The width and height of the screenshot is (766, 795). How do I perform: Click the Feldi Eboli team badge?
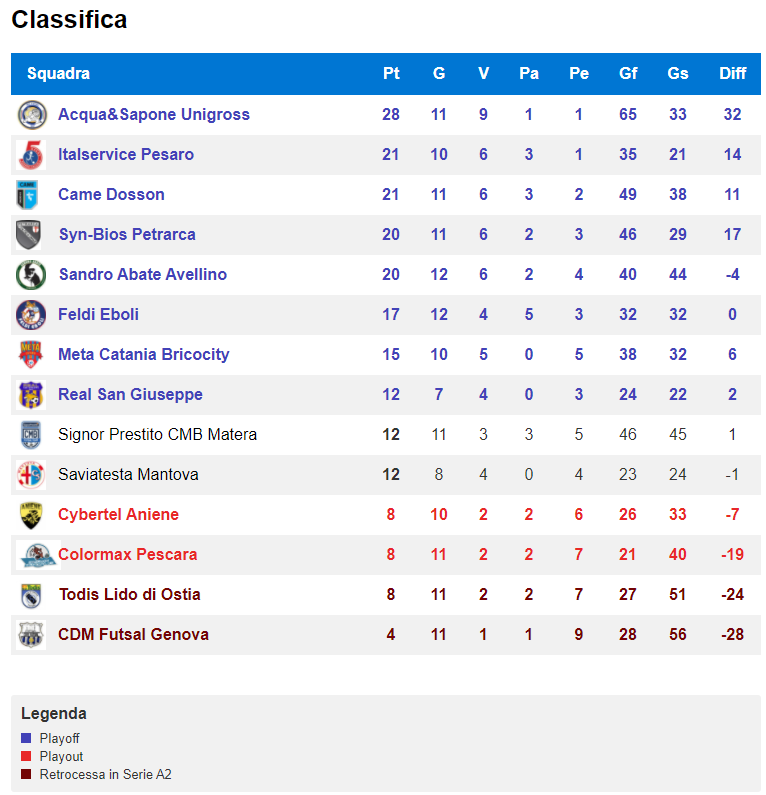click(31, 315)
